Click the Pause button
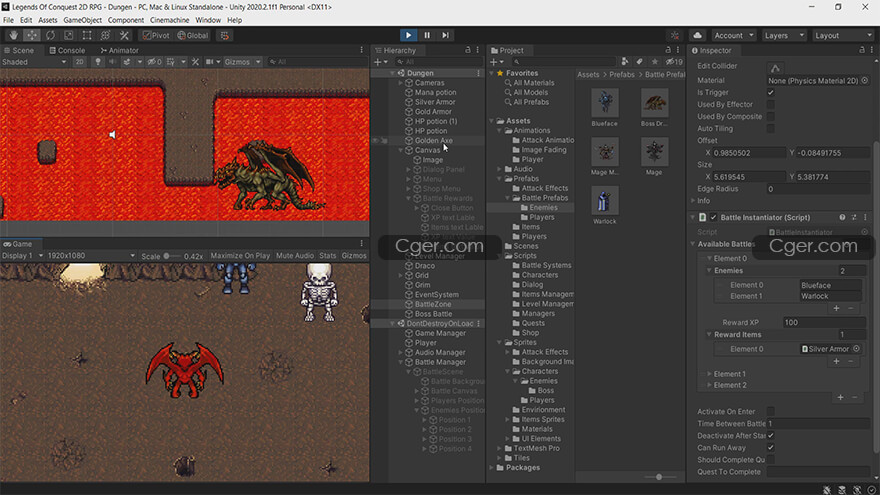The image size is (880, 495). [x=427, y=35]
